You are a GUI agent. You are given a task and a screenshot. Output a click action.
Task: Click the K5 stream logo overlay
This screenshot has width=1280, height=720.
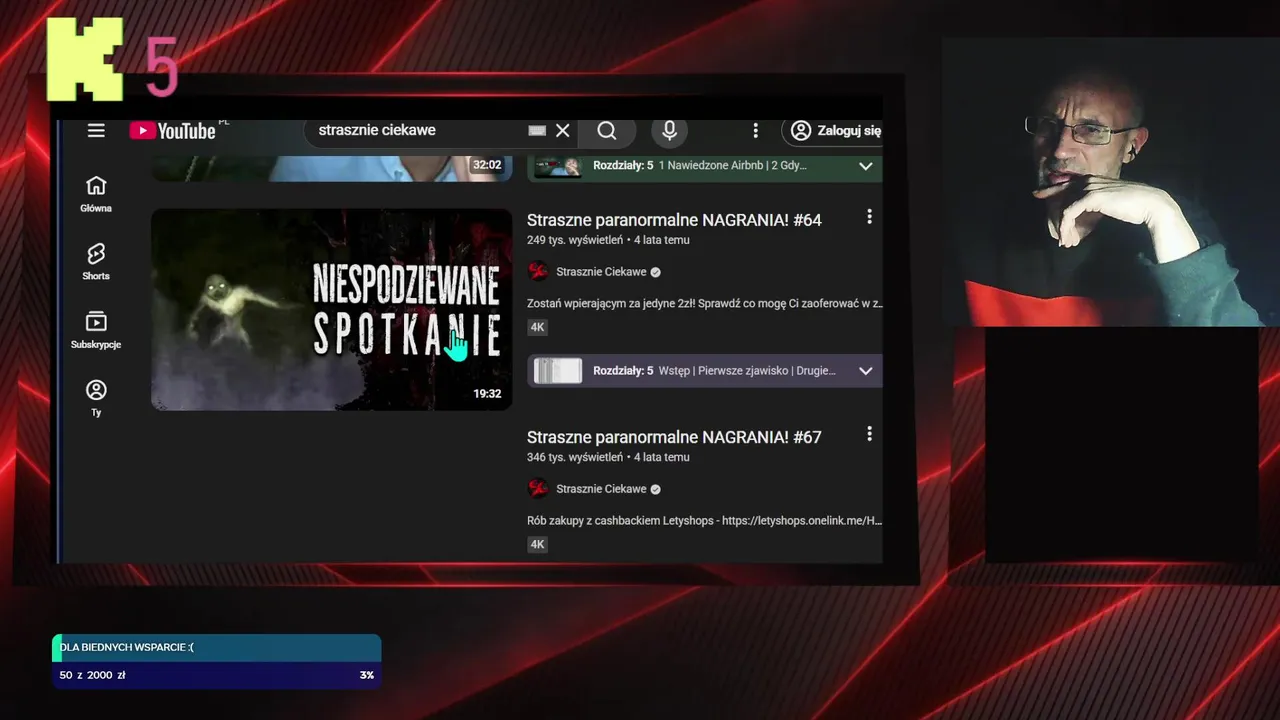[112, 60]
